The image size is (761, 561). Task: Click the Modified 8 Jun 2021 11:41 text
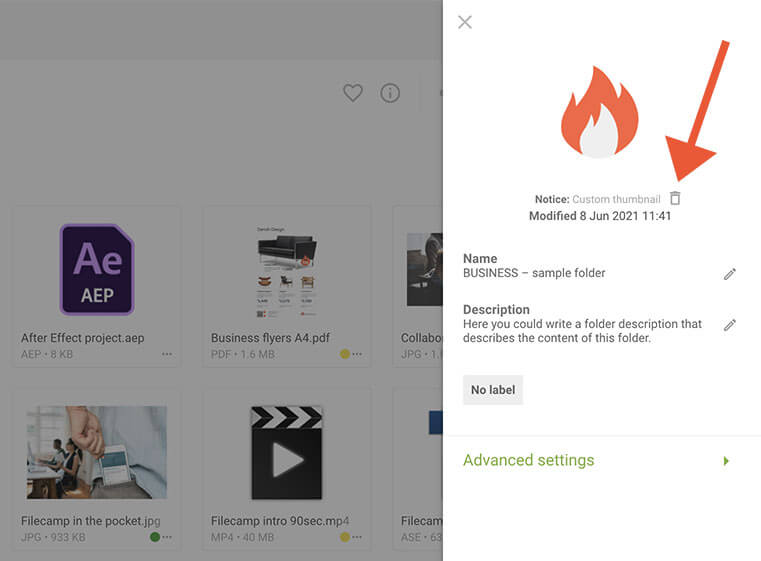coord(600,215)
